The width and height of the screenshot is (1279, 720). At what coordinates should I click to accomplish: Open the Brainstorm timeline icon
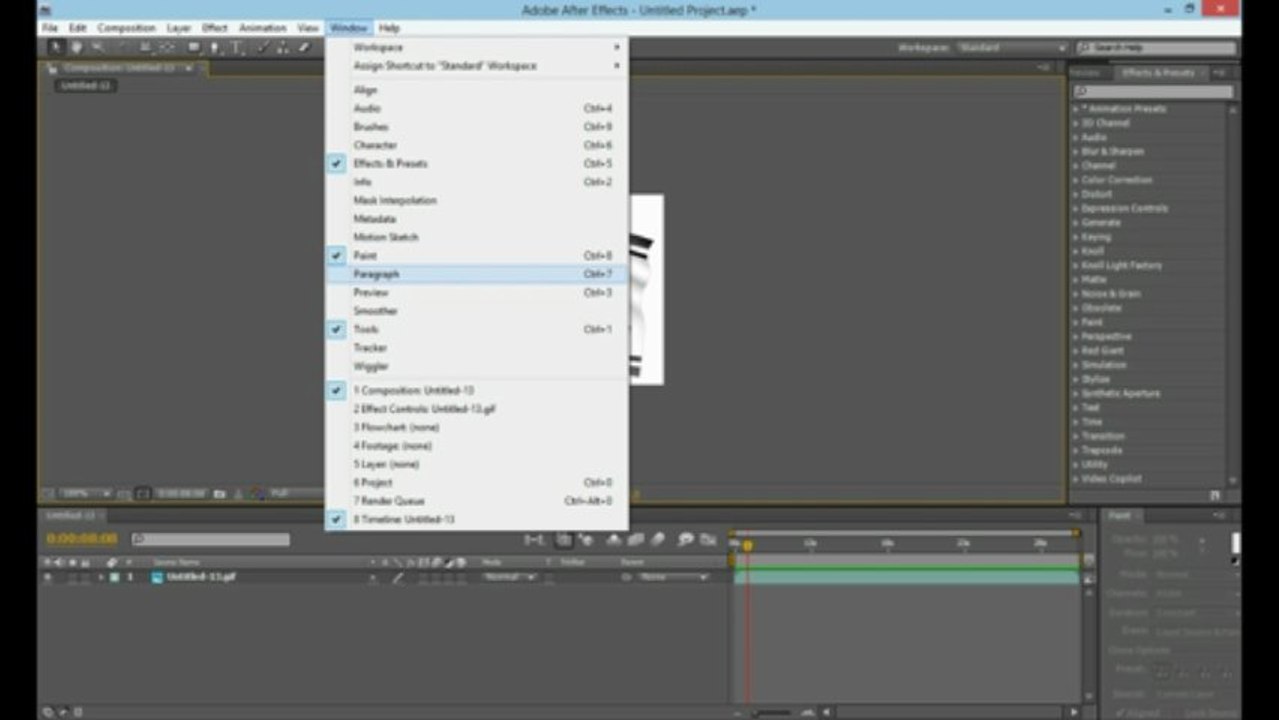(686, 540)
